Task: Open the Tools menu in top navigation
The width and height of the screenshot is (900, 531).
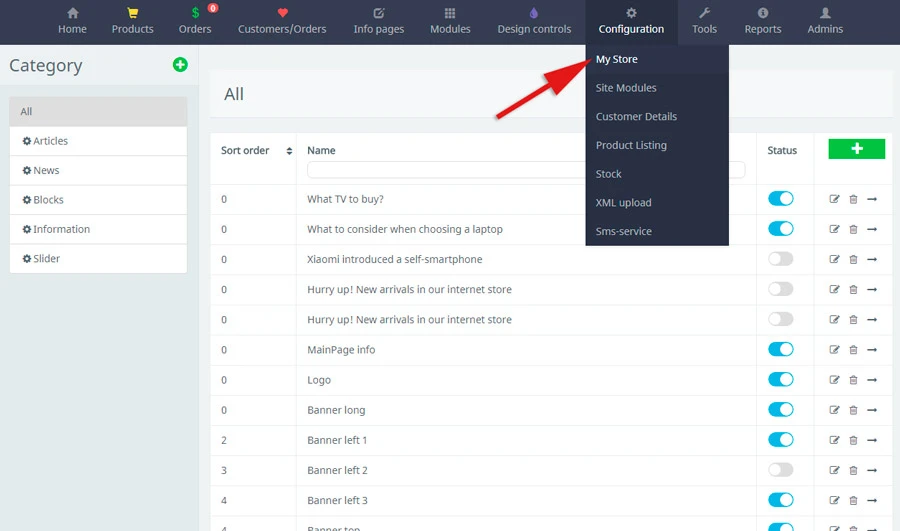Action: click(704, 21)
